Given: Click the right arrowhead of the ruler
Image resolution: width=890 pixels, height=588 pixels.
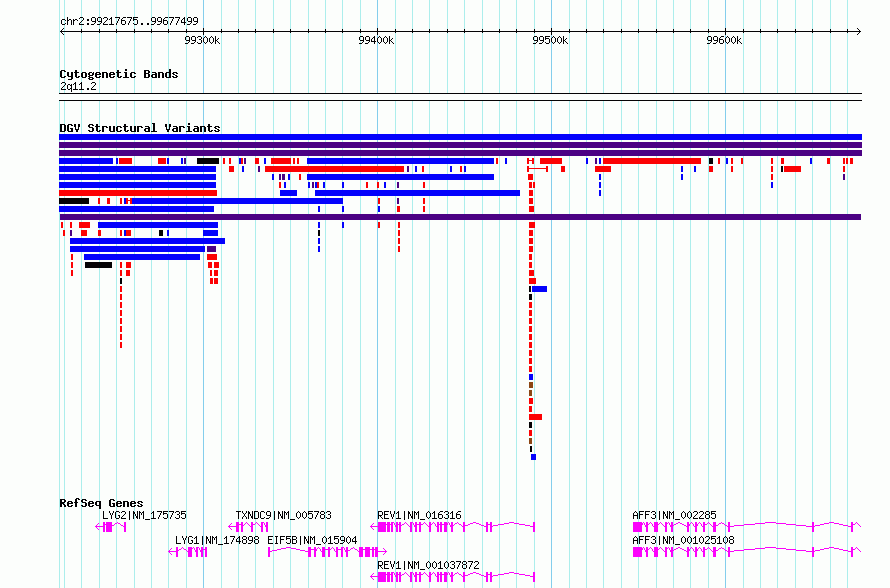Looking at the screenshot, I should tap(859, 31).
